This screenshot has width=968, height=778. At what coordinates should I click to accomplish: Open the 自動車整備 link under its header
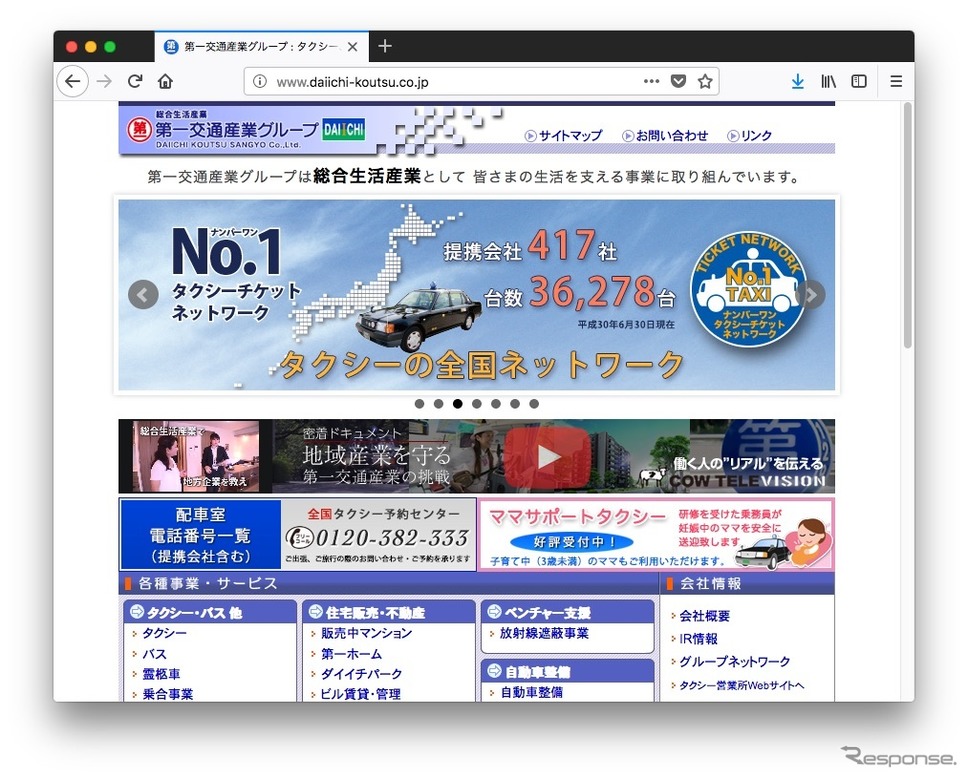pyautogui.click(x=531, y=692)
